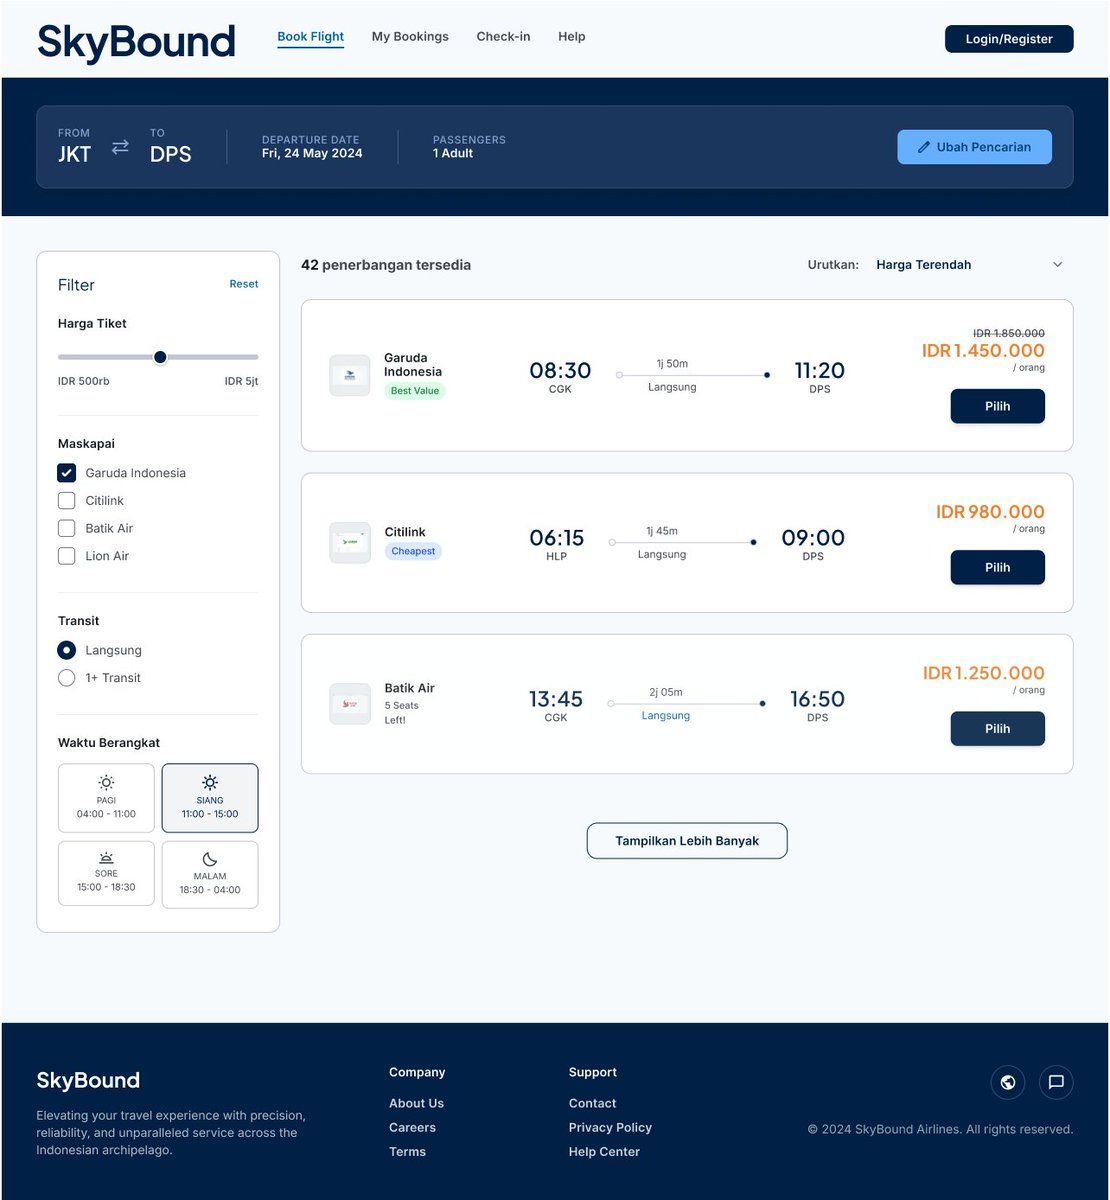Check the Citilink airline filter
This screenshot has width=1110, height=1200.
tap(67, 500)
